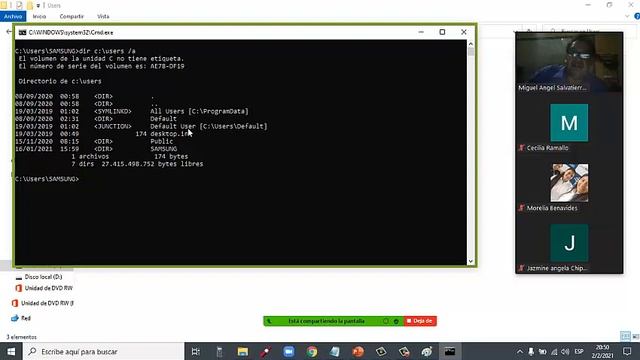640x360 pixels.
Task: Click the network tray icon
Action: click(x=554, y=351)
